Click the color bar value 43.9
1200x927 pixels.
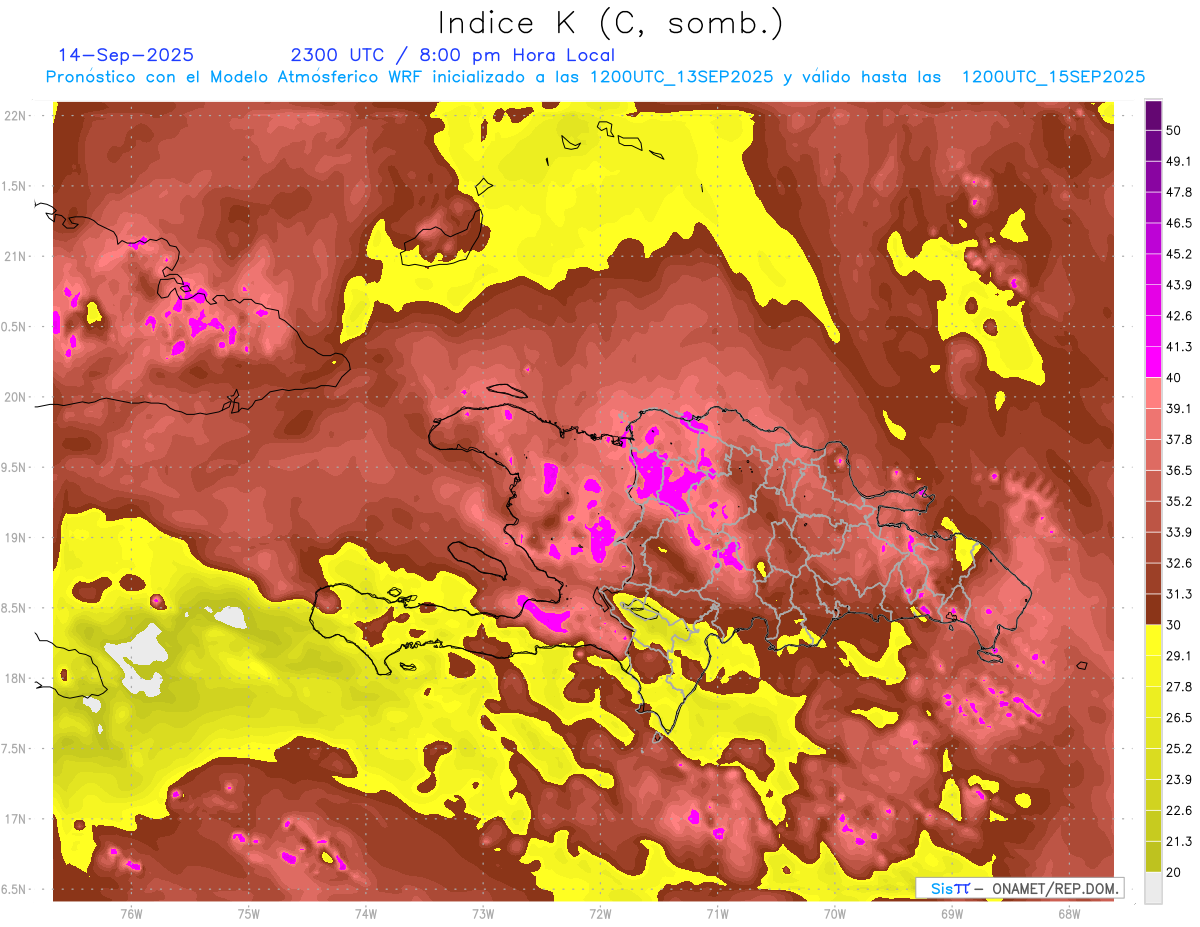coord(1178,285)
